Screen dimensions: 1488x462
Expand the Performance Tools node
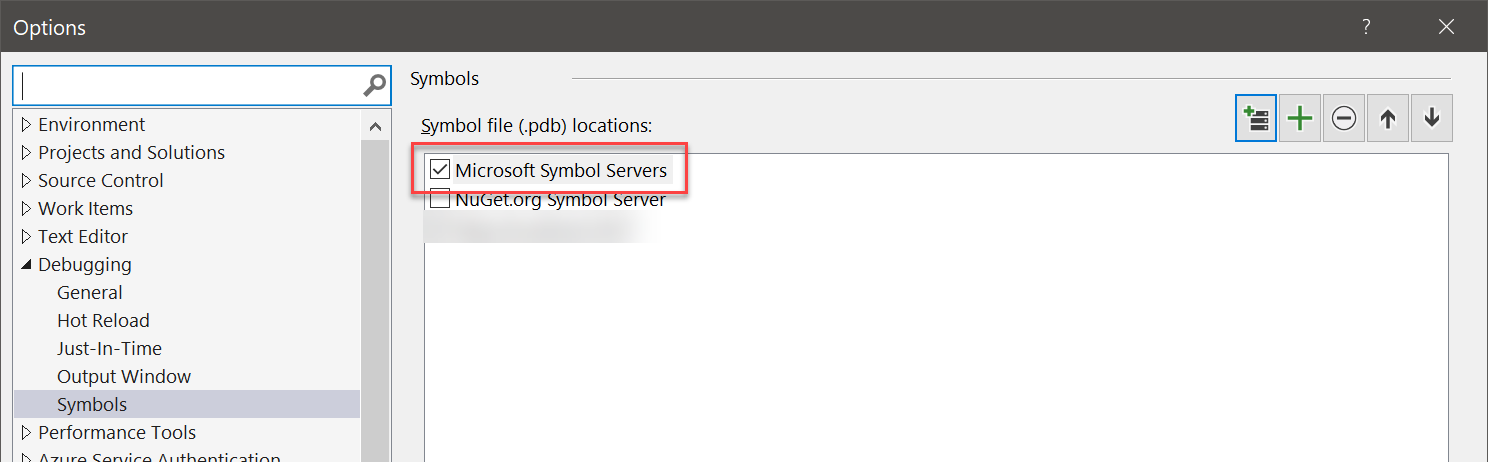[x=26, y=433]
